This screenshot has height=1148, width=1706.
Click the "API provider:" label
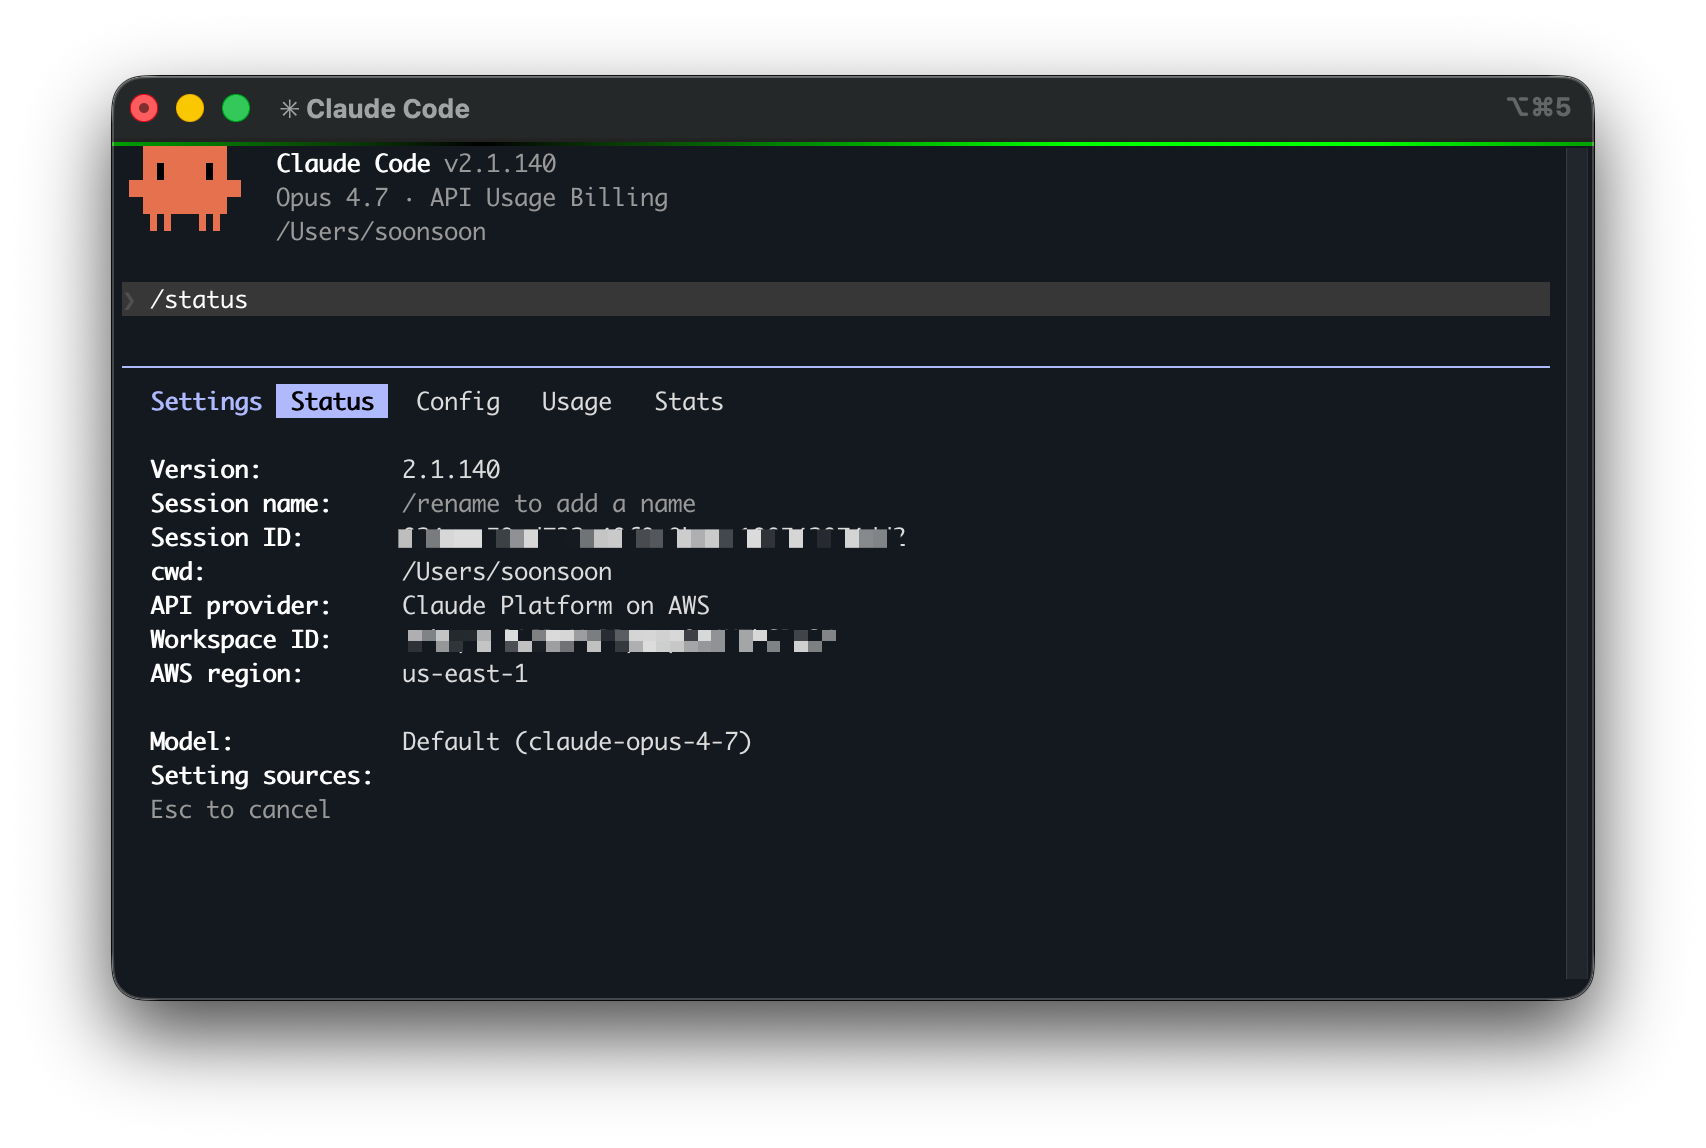pyautogui.click(x=241, y=606)
